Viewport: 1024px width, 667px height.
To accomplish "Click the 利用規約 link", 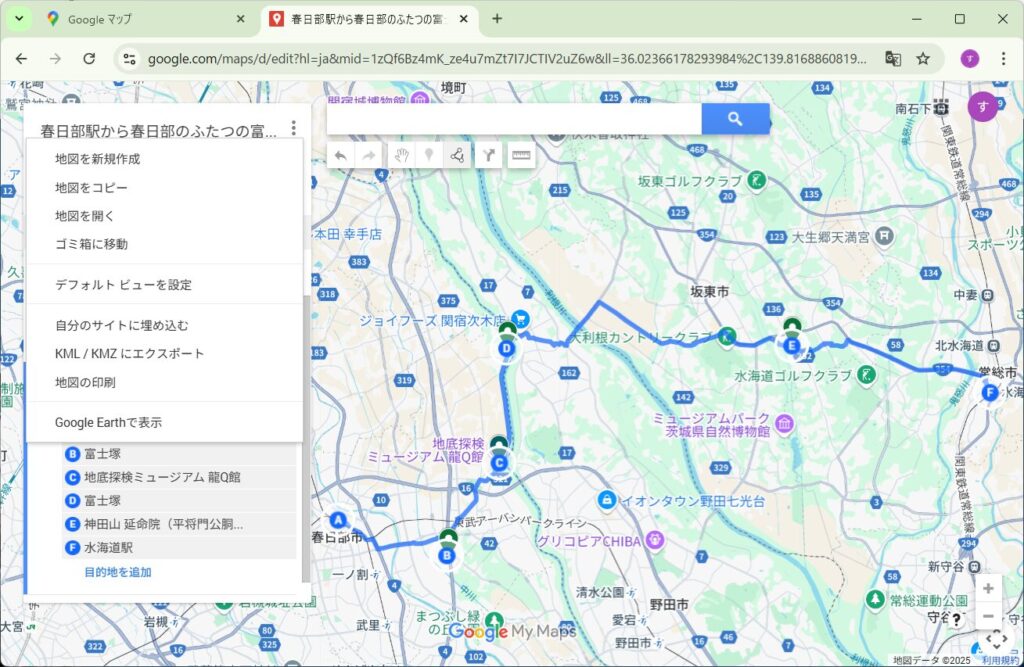I will 1000,660.
